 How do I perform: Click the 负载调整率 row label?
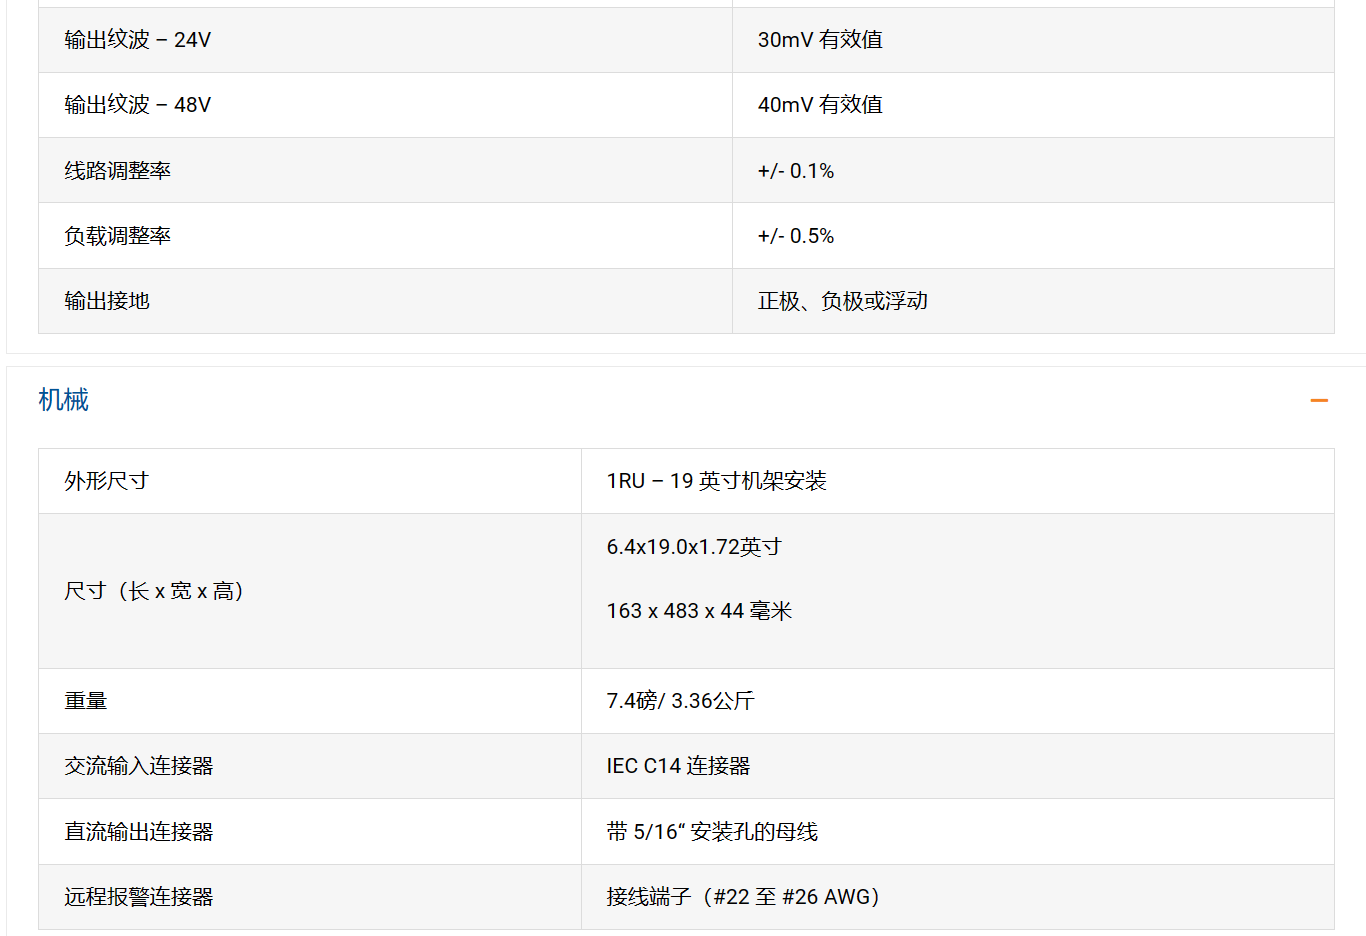pyautogui.click(x=118, y=236)
